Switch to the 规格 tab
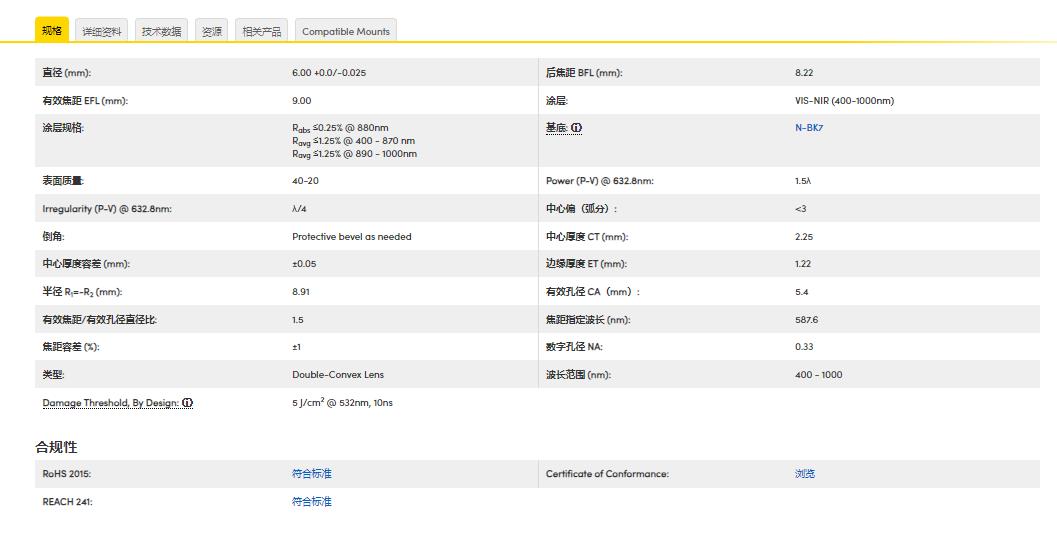Image resolution: width=1057 pixels, height=545 pixels. click(52, 30)
